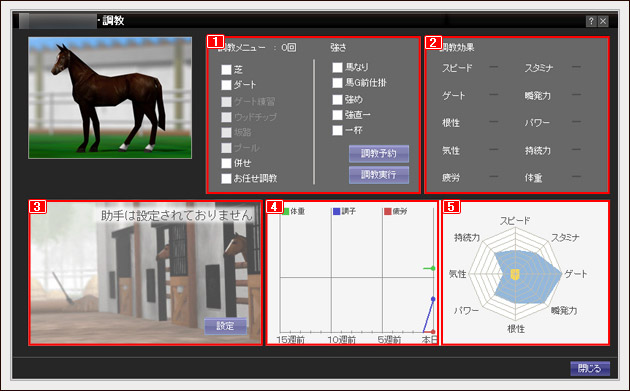Check the disabled プール checkbox

click(x=226, y=148)
